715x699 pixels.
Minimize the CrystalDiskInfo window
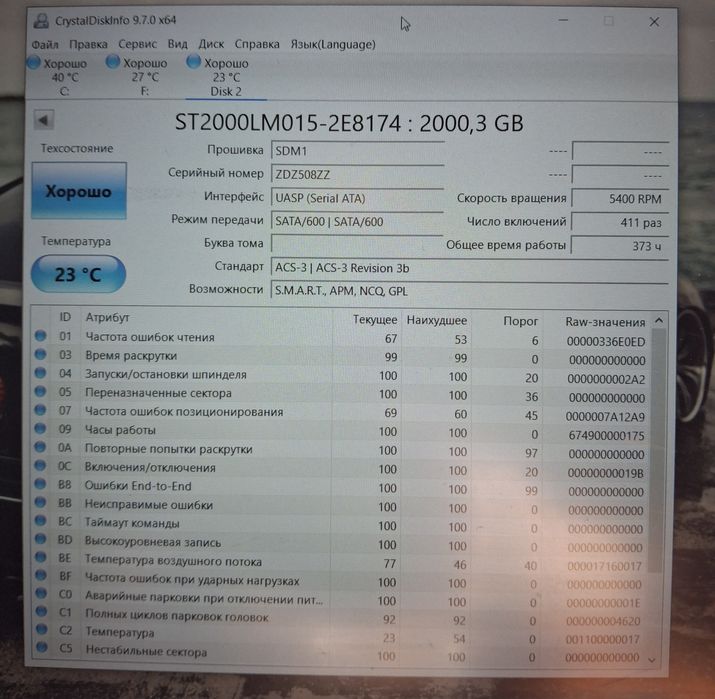click(x=564, y=20)
